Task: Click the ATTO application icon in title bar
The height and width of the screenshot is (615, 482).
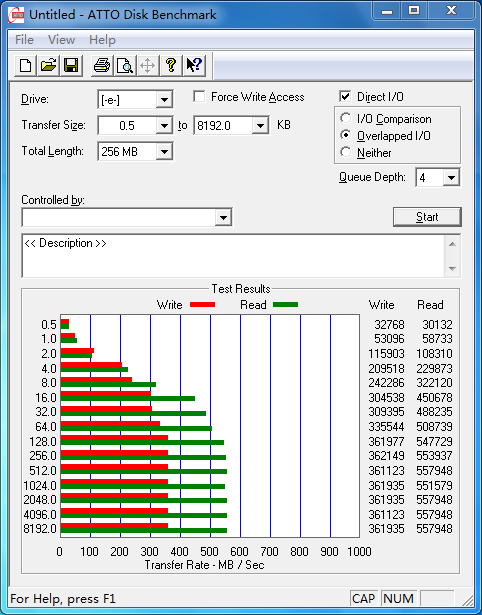Action: click(x=16, y=15)
